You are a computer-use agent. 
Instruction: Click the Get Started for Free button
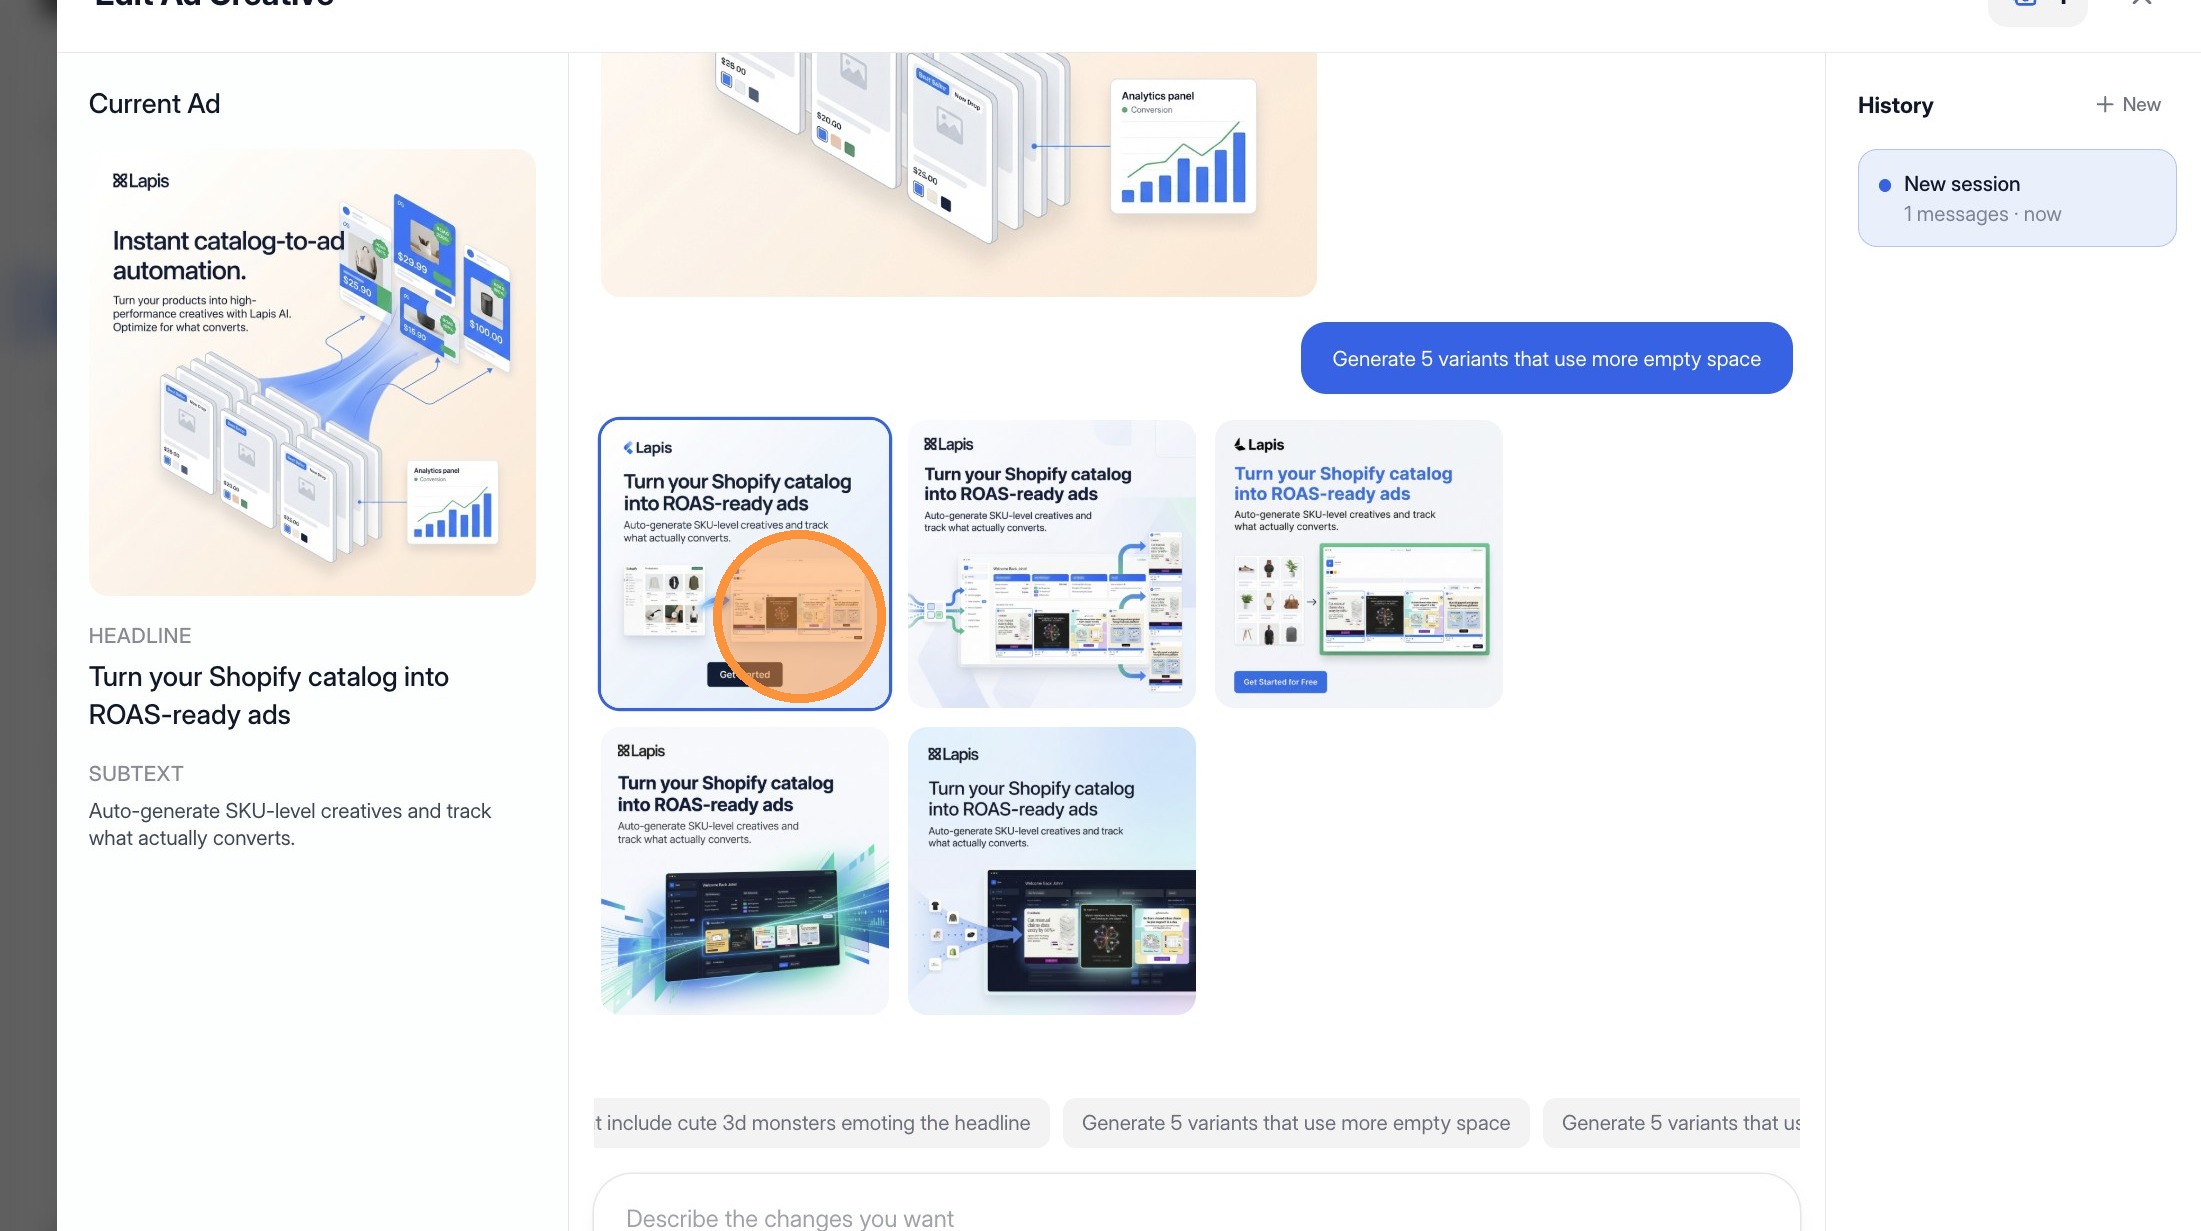[x=1280, y=682]
